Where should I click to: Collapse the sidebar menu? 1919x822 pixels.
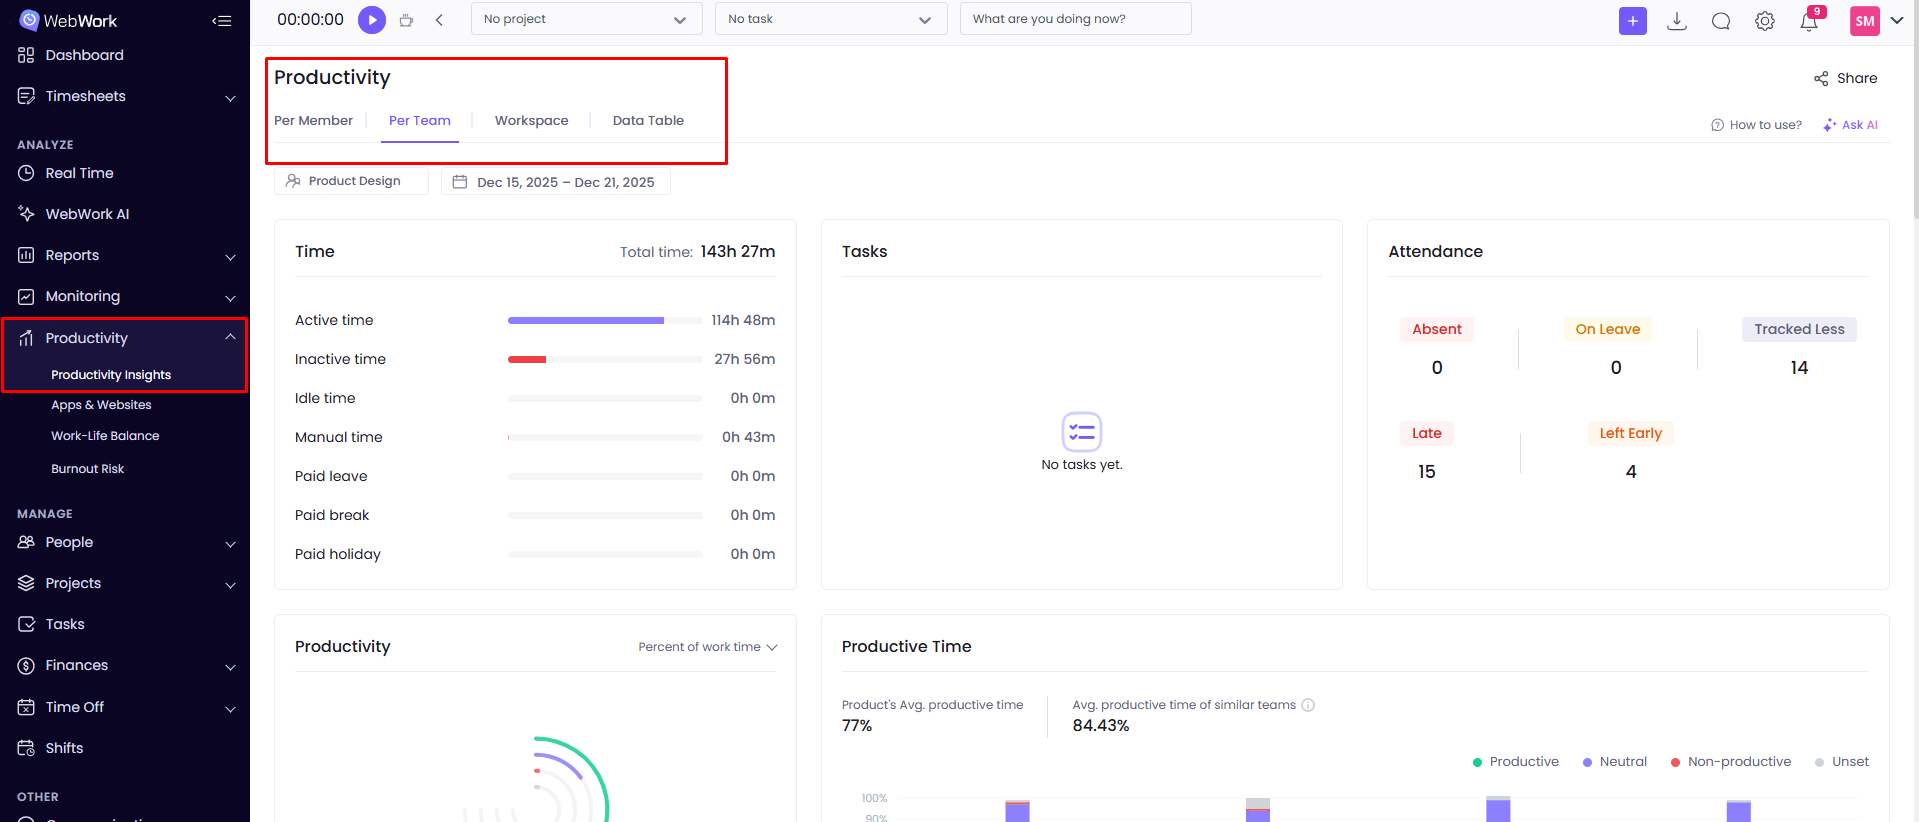pyautogui.click(x=222, y=21)
